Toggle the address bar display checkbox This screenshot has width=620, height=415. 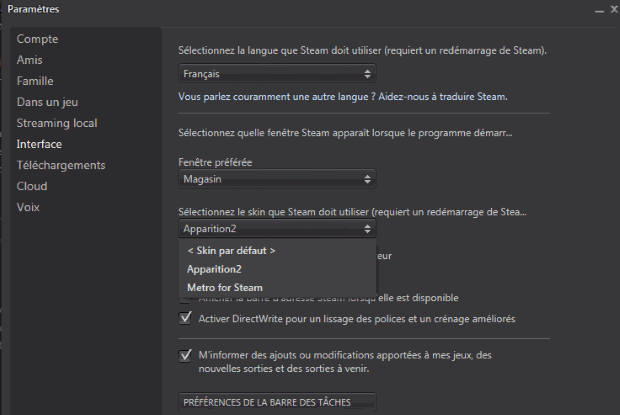185,299
